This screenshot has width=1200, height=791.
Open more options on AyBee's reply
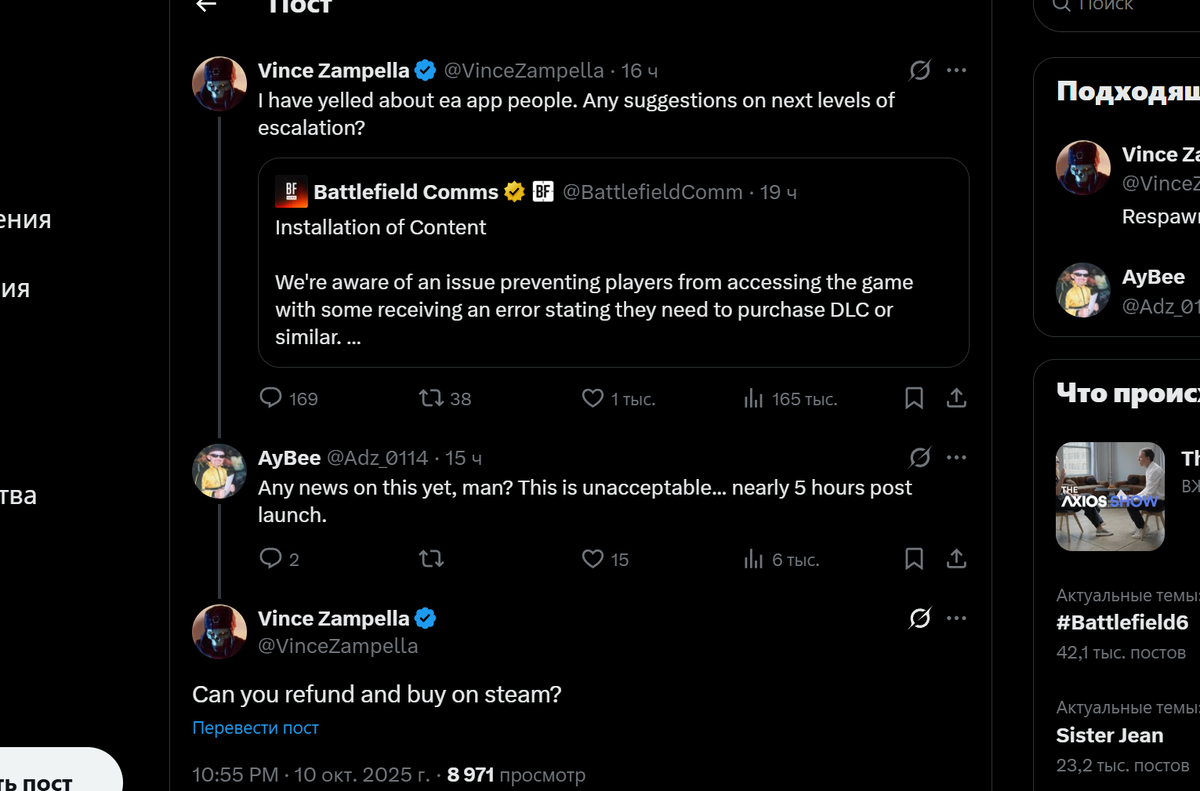(956, 458)
